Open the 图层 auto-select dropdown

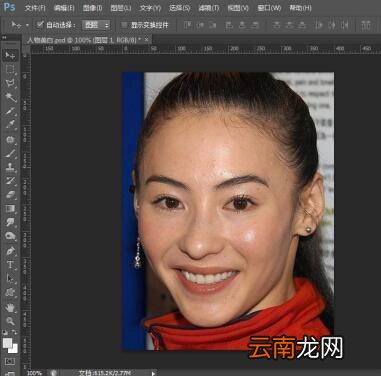tap(96, 25)
